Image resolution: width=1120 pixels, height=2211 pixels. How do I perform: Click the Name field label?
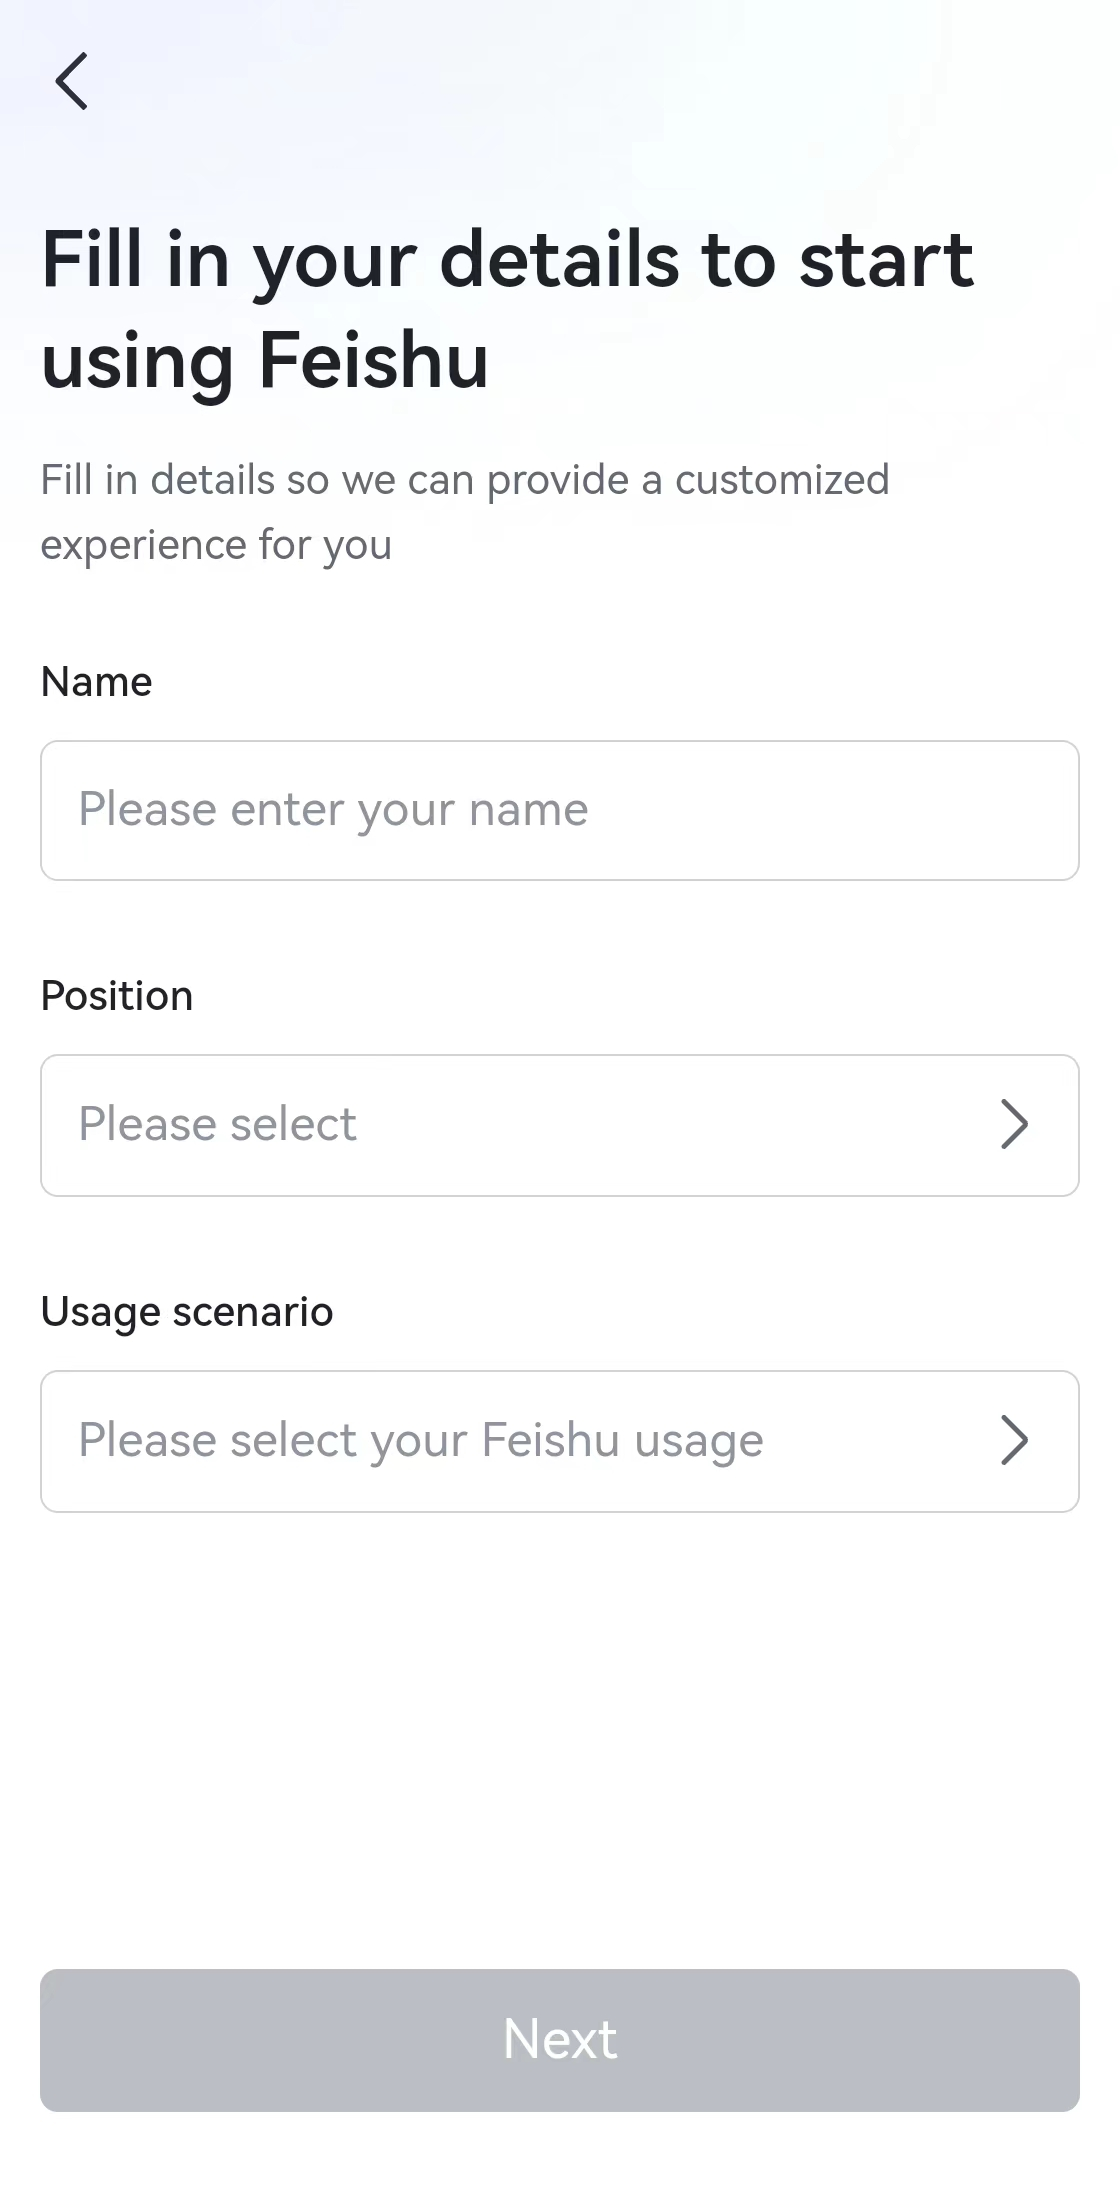[x=95, y=681]
